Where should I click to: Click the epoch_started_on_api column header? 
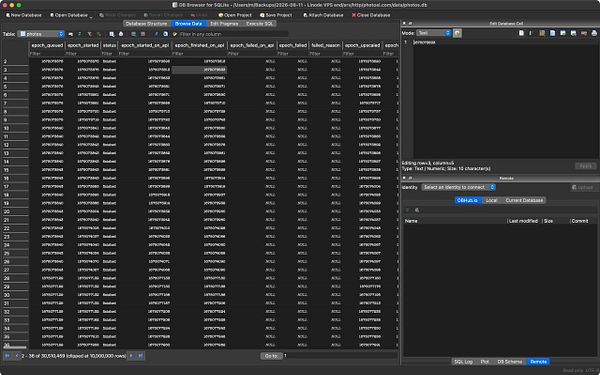145,45
